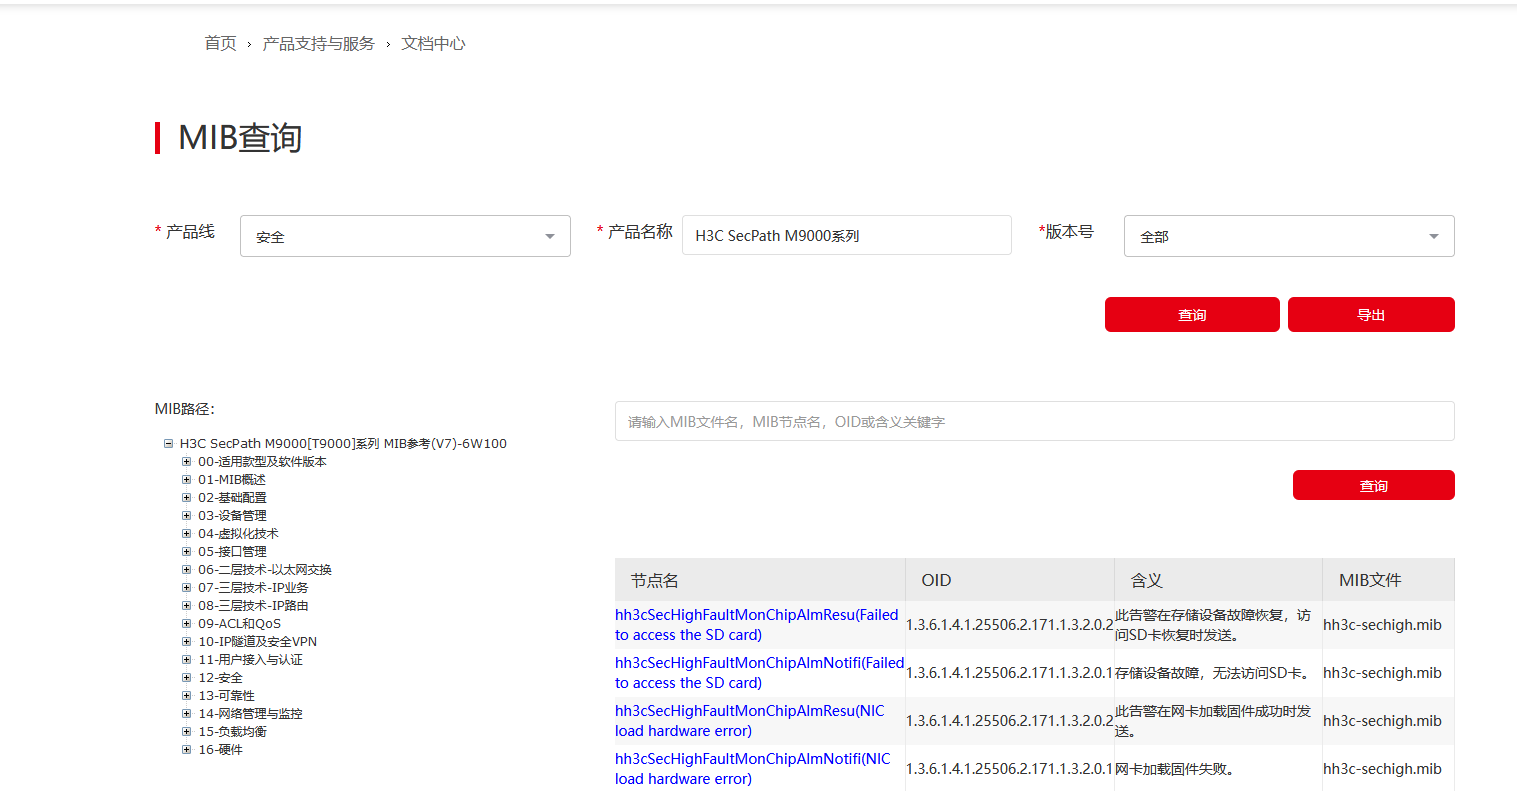This screenshot has height=791, width=1517.
Task: Click the MIB查询 page heading
Action: tap(240, 138)
